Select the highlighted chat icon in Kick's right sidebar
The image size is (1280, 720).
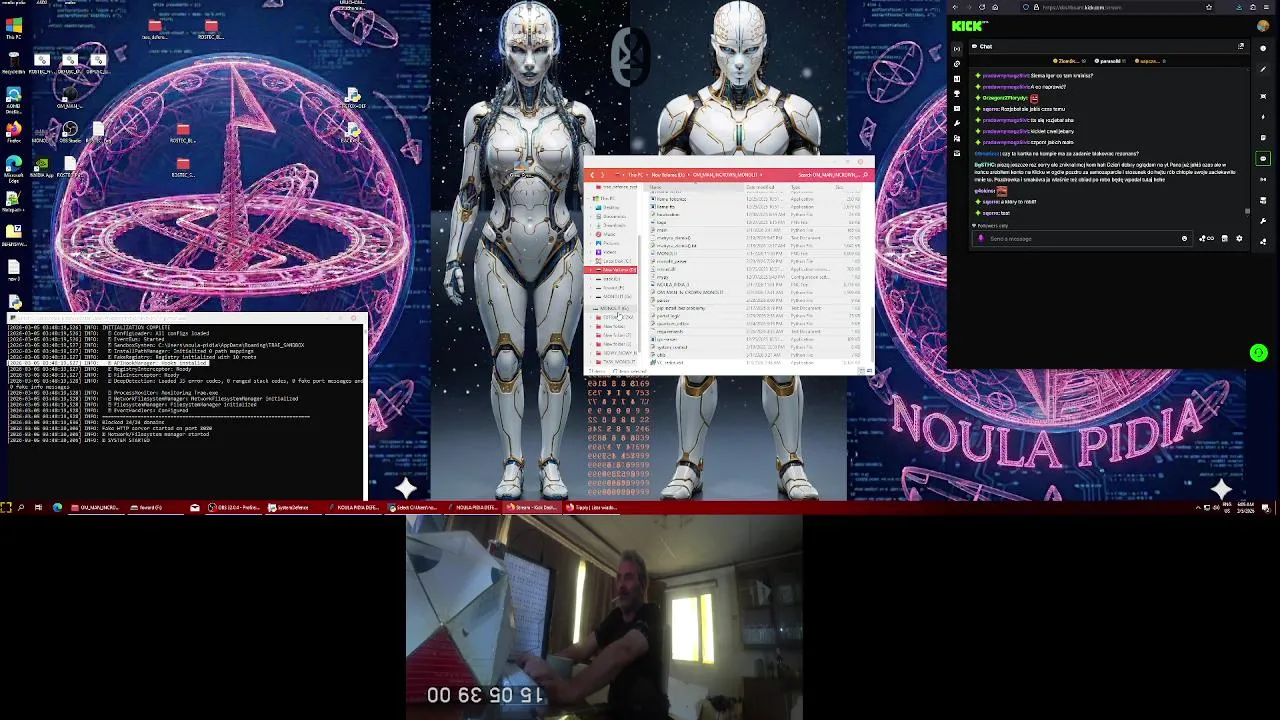click(x=1263, y=158)
